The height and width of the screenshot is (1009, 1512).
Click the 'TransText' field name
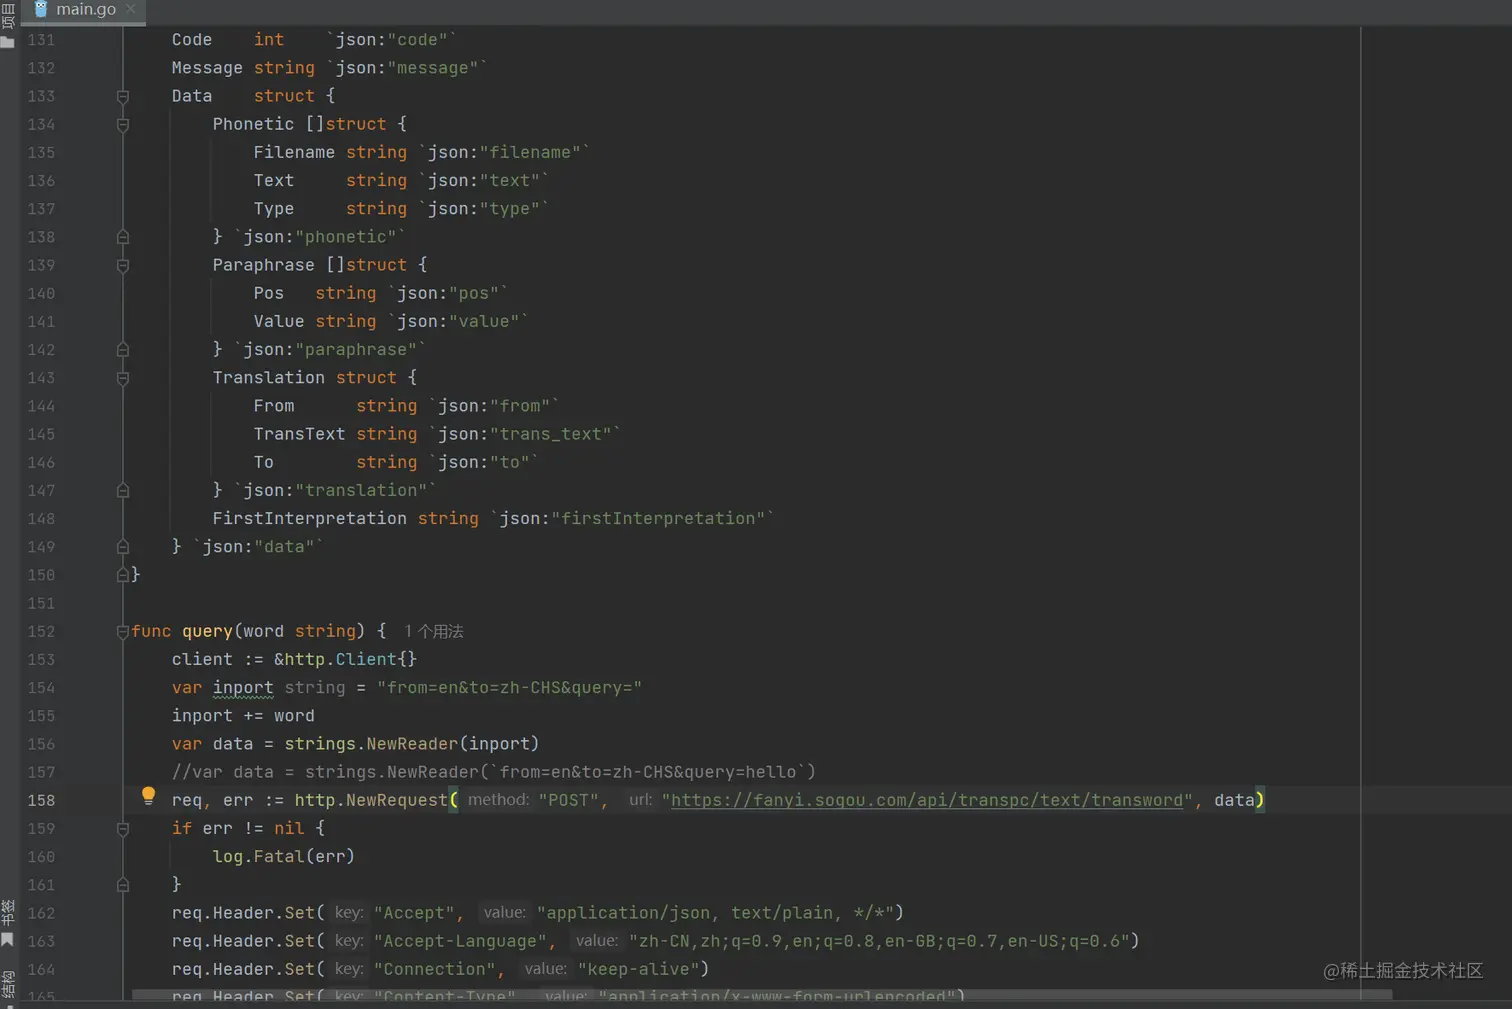[299, 434]
